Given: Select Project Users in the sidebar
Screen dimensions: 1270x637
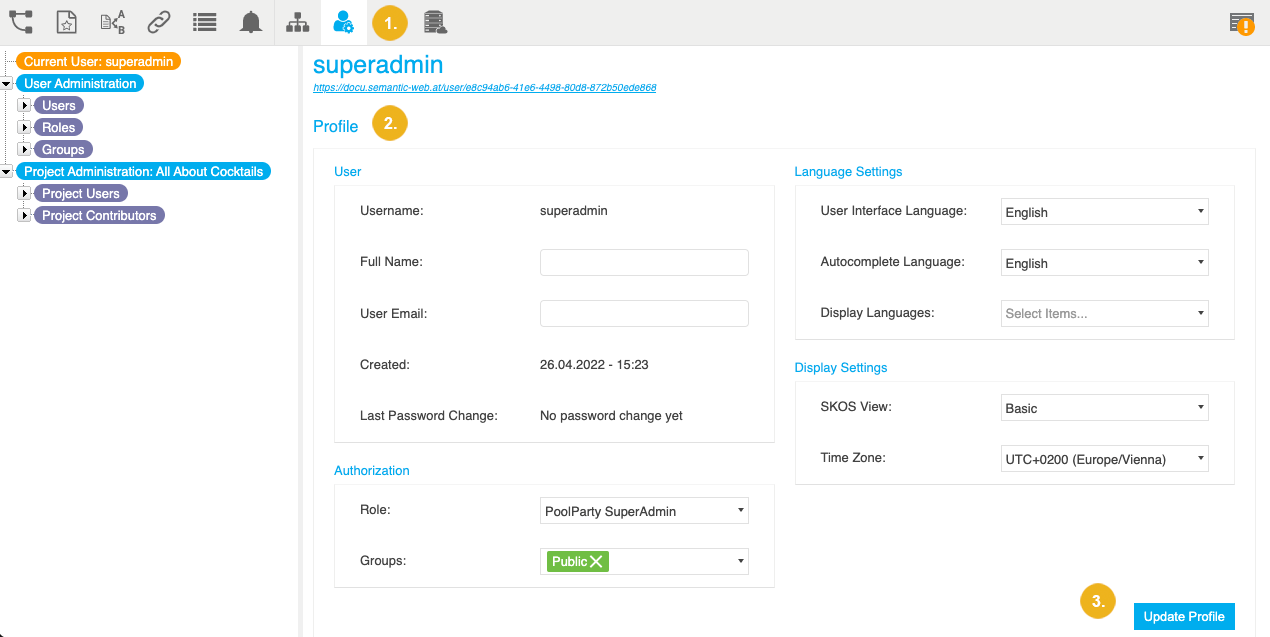Looking at the screenshot, I should 80,193.
